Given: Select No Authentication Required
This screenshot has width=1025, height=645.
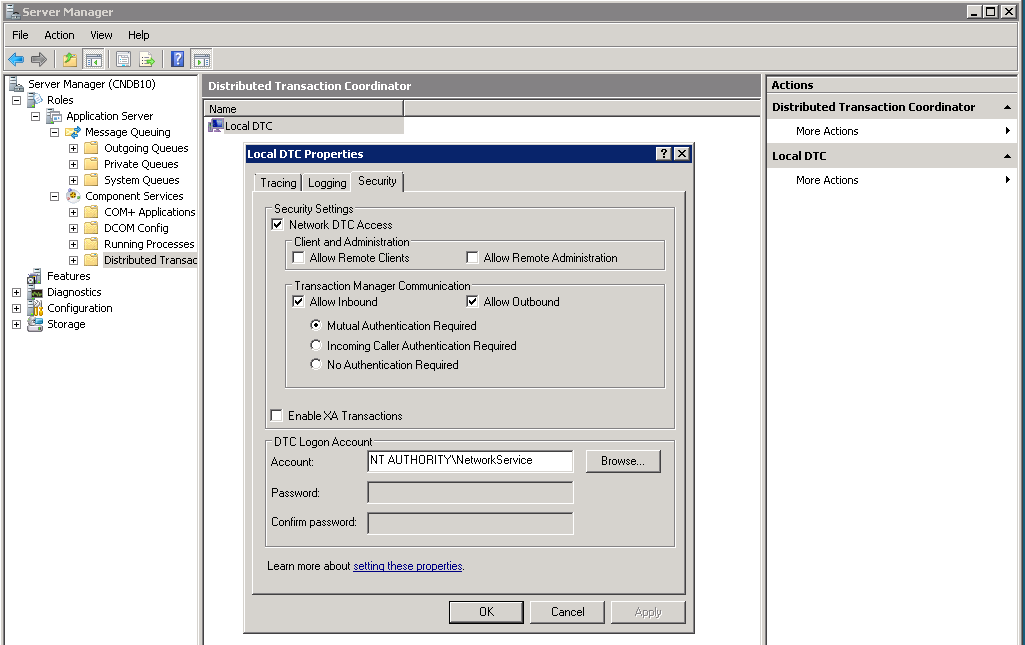Looking at the screenshot, I should tap(316, 363).
